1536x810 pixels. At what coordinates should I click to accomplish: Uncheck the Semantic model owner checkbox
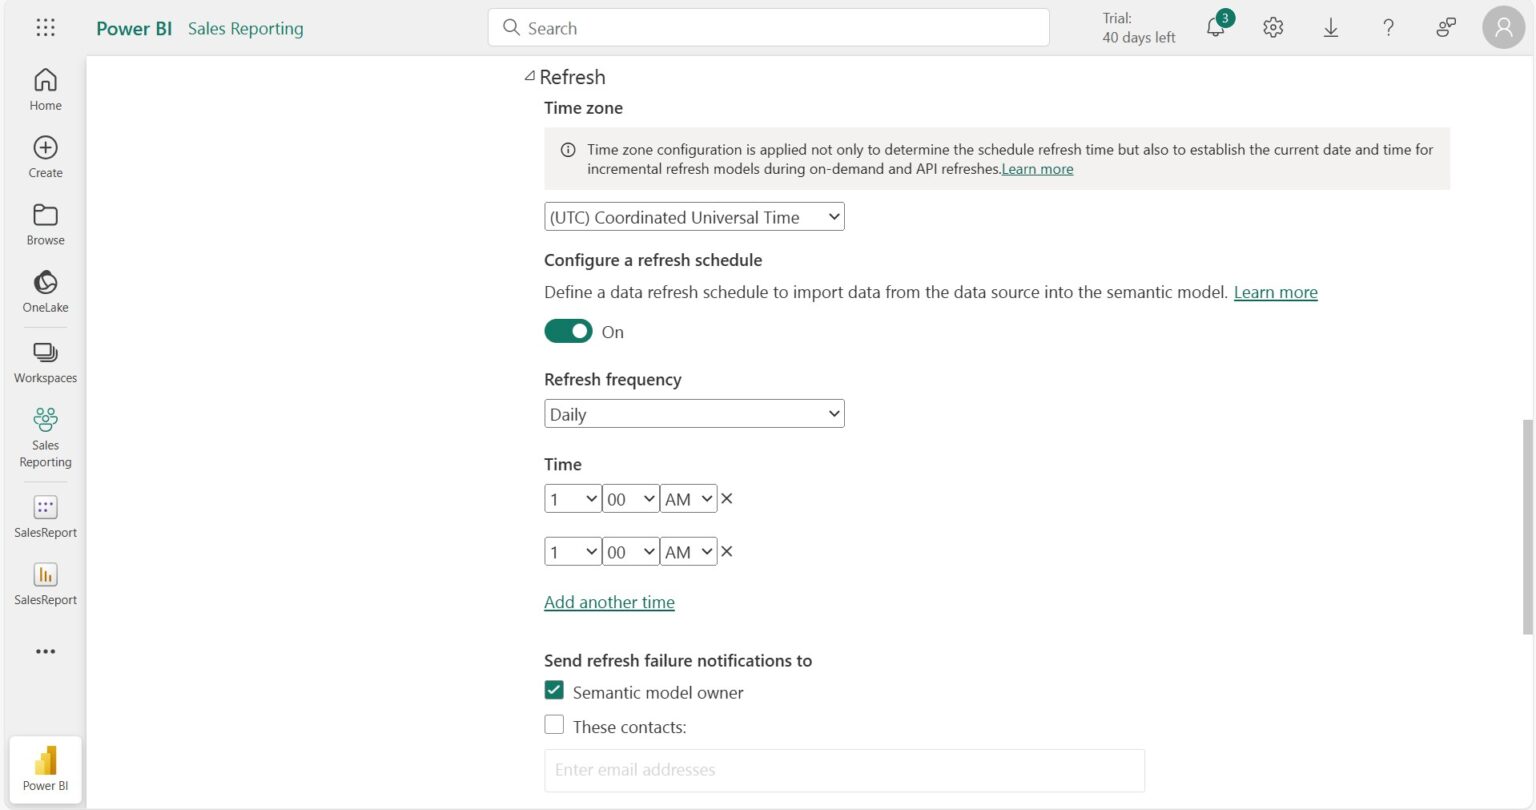pyautogui.click(x=554, y=690)
